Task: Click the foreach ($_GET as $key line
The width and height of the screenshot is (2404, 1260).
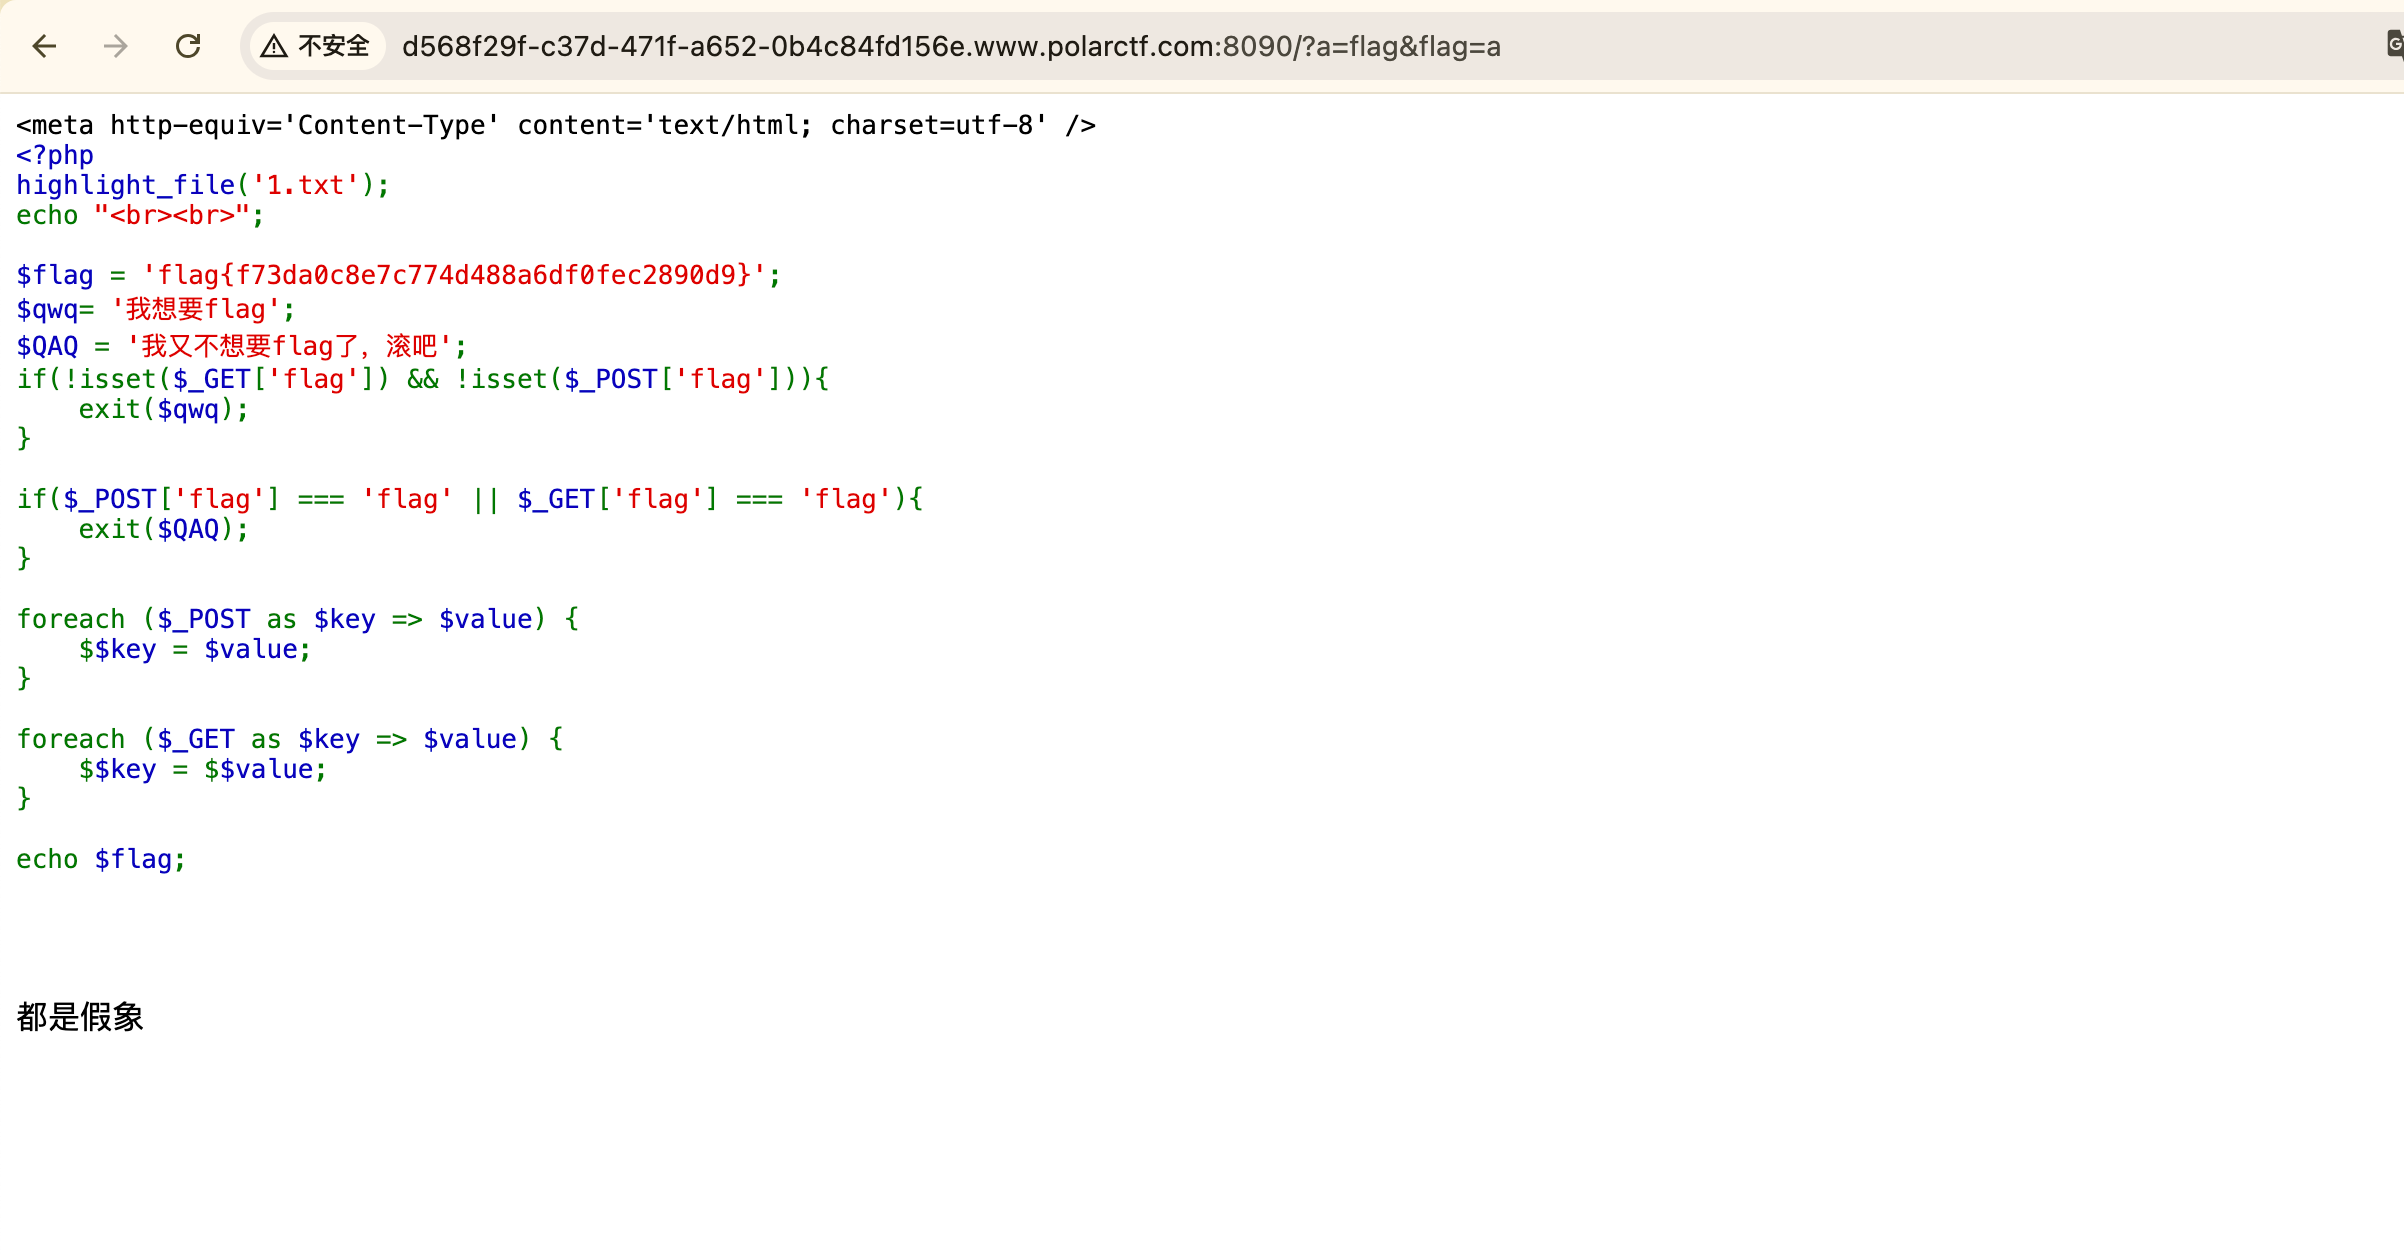Action: [290, 739]
